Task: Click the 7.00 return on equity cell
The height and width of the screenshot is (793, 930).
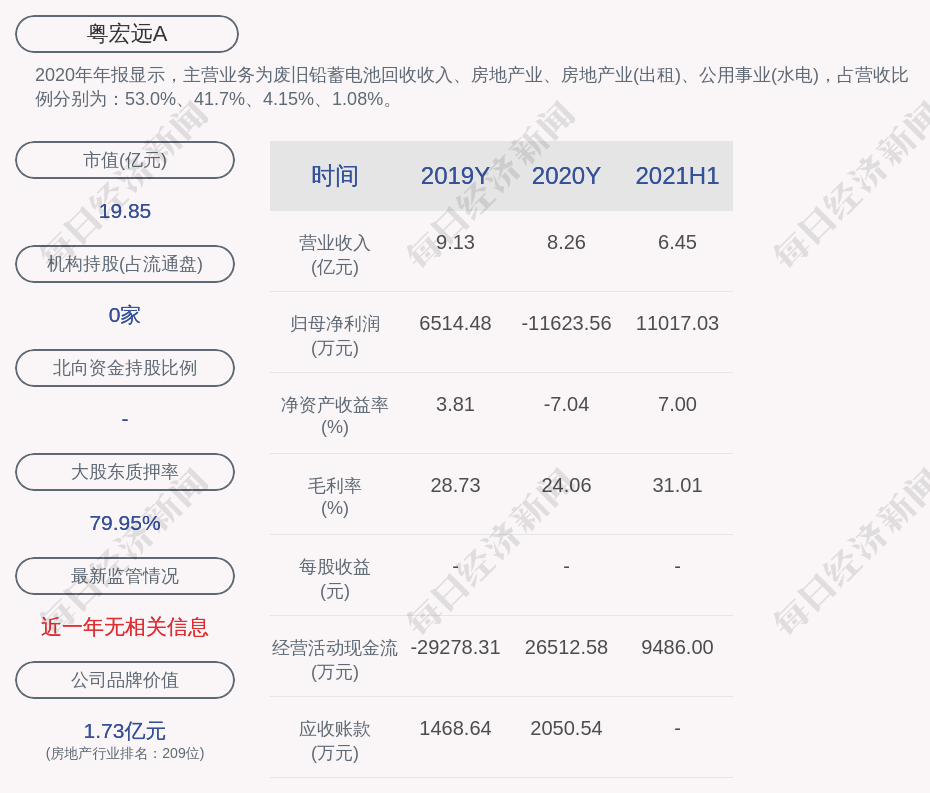Action: click(677, 405)
